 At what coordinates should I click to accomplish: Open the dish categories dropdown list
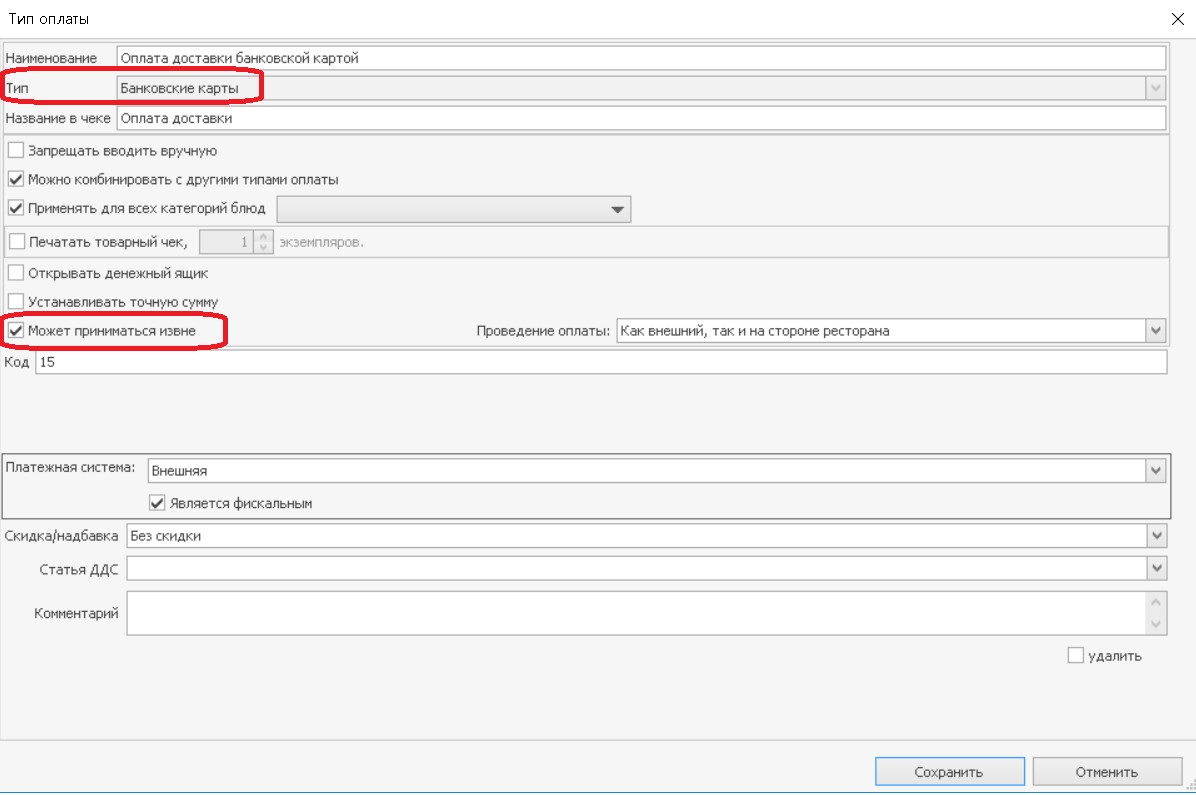pyautogui.click(x=617, y=209)
